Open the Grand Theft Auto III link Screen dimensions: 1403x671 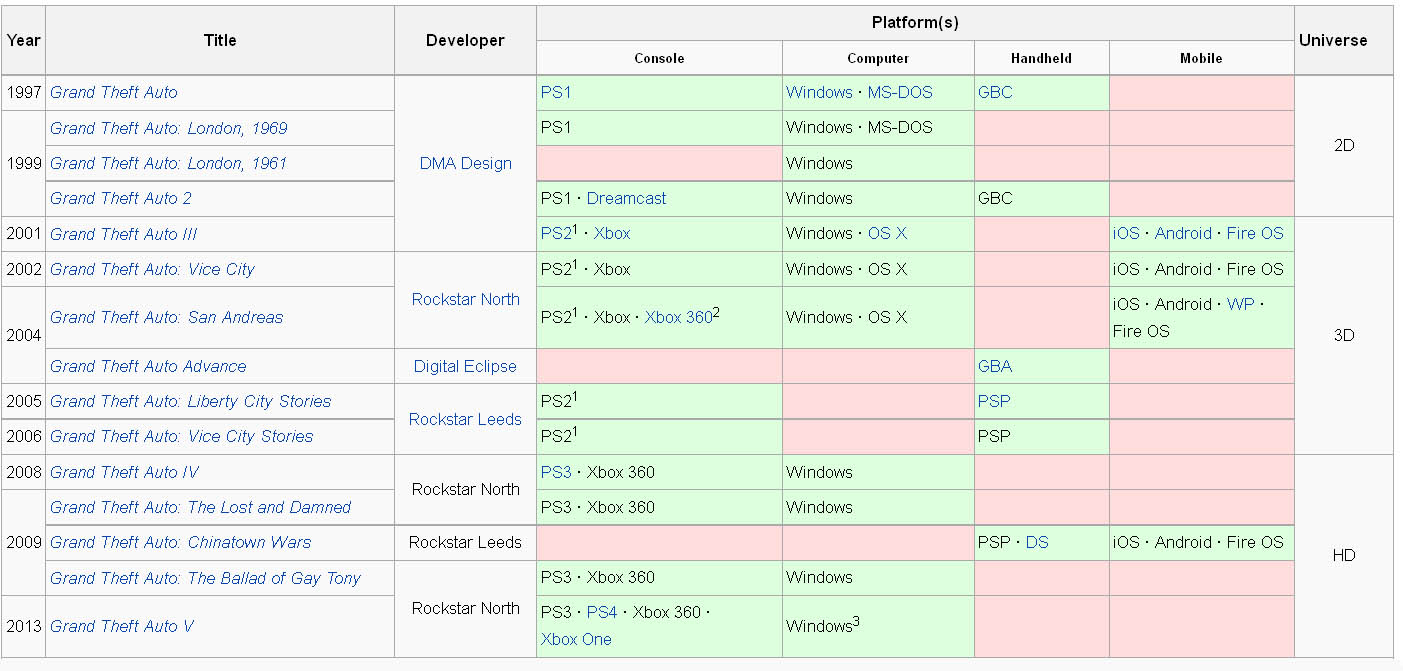point(124,234)
